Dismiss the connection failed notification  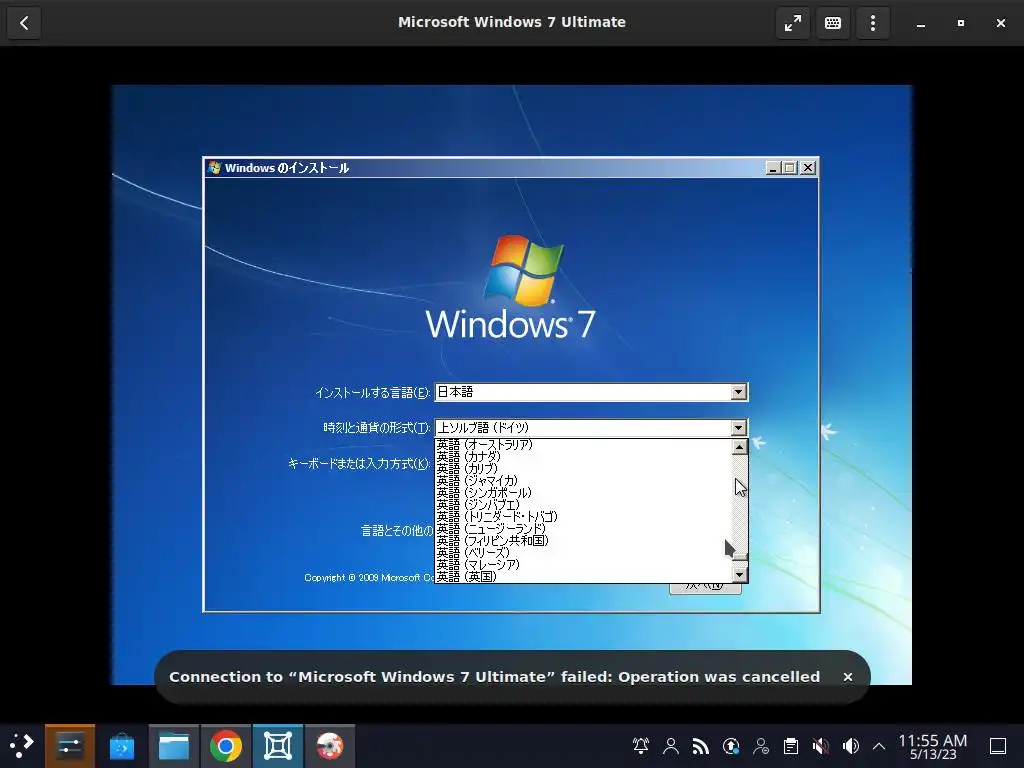[848, 677]
